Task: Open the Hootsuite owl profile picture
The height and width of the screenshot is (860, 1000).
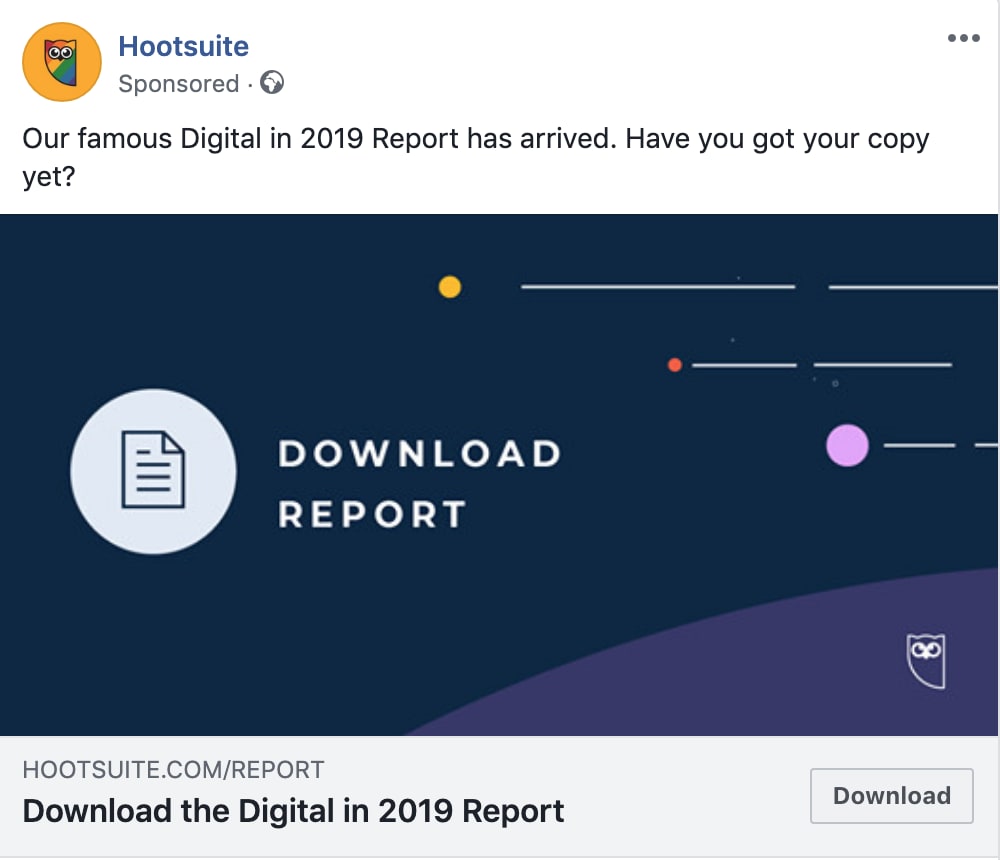Action: tap(62, 62)
